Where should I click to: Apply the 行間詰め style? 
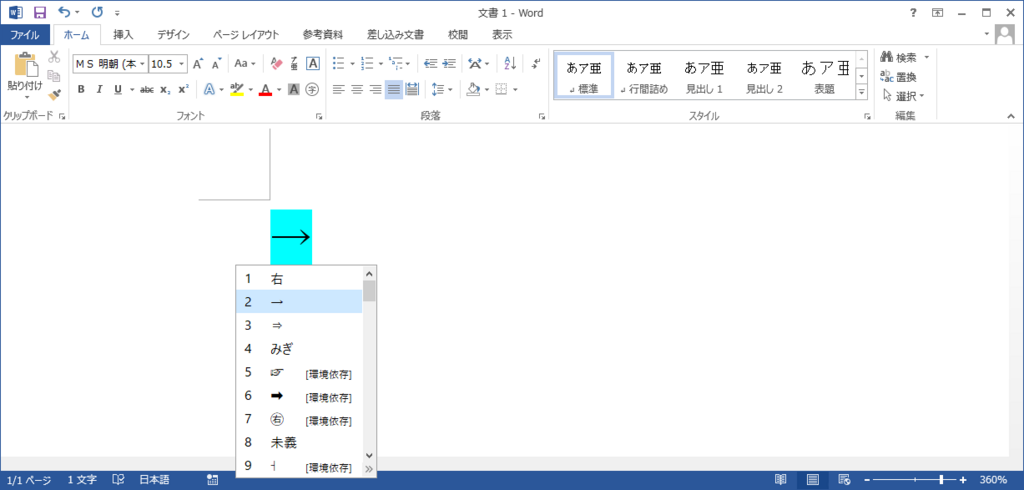point(644,76)
